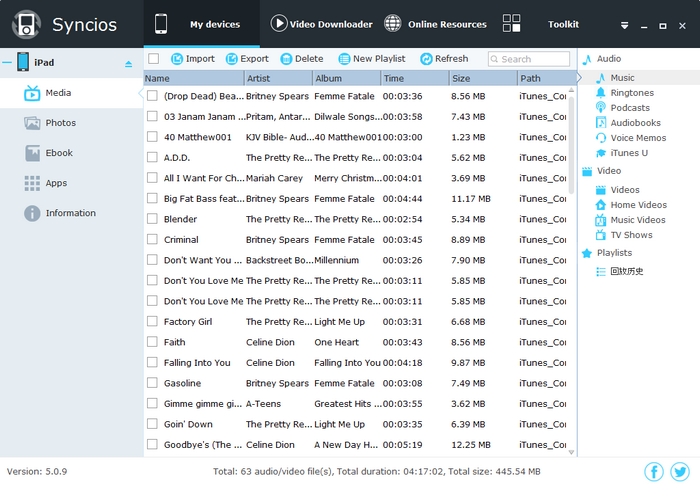
Task: Click the Photos icon in sidebar
Action: (x=32, y=123)
